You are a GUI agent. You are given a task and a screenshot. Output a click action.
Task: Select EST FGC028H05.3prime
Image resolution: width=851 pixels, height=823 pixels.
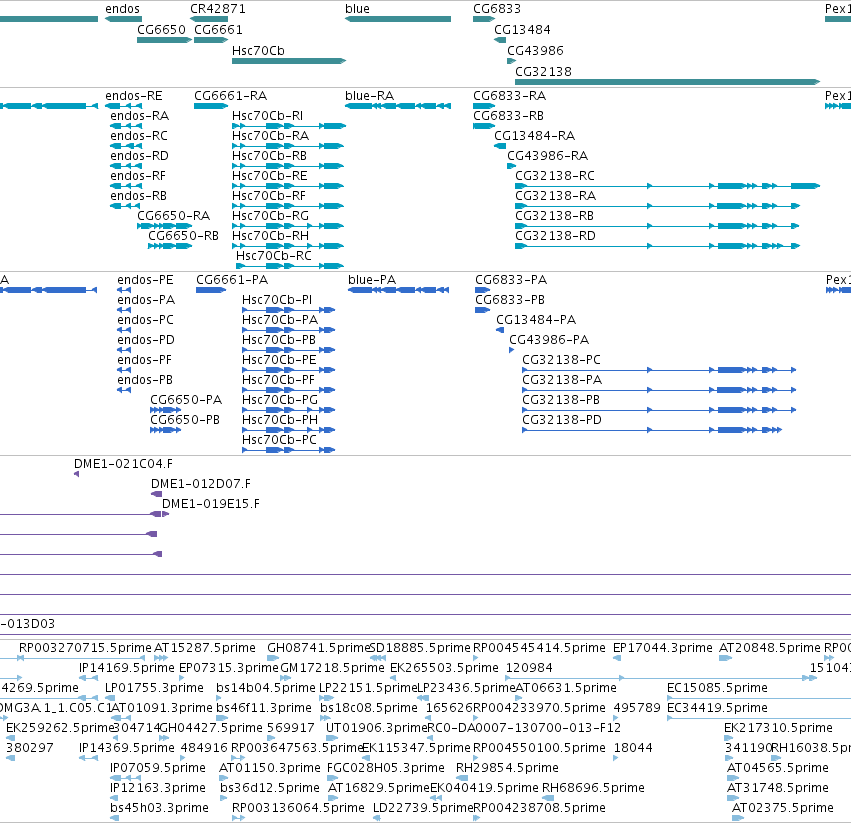[385, 768]
